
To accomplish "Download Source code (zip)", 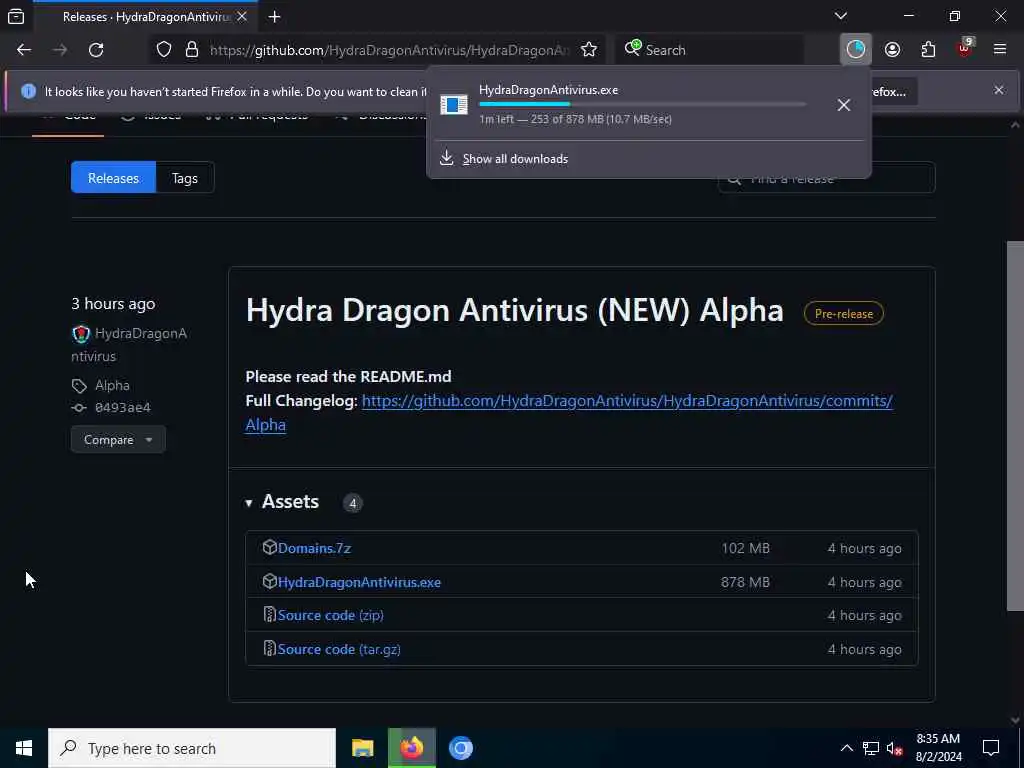I will click(x=330, y=615).
